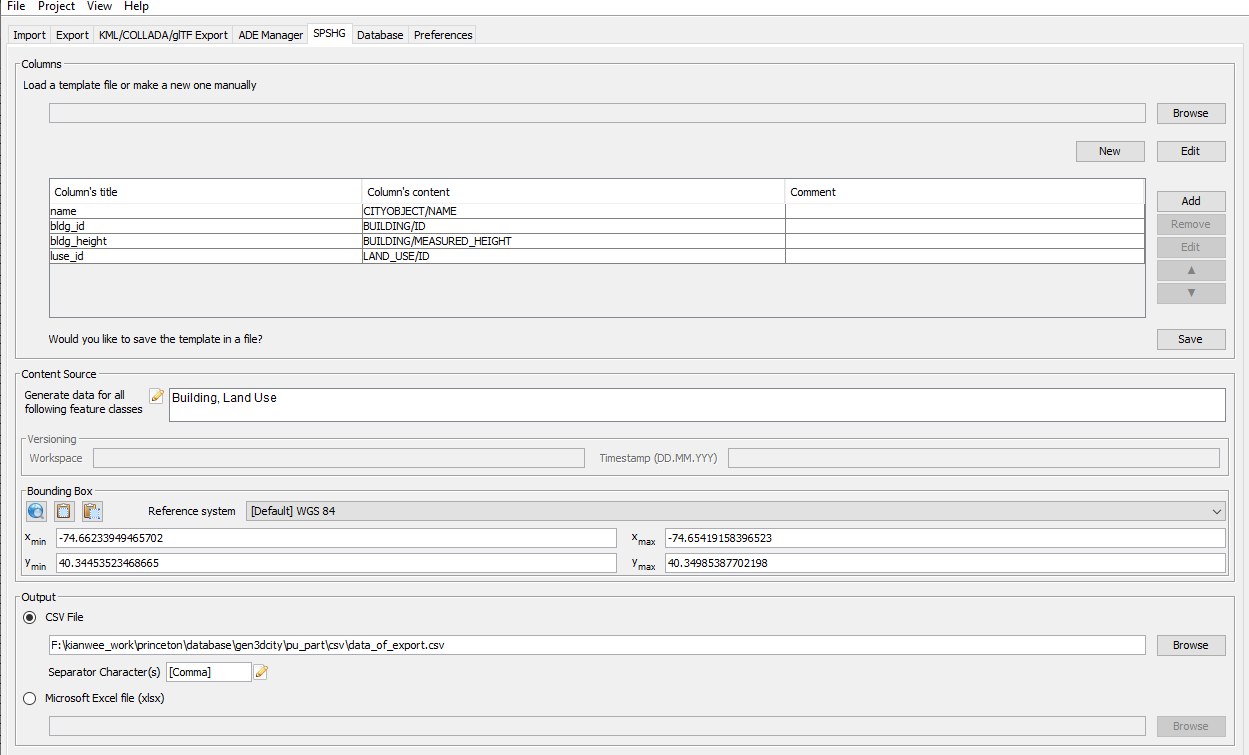1249x755 pixels.
Task: Switch to the ADE Manager tab
Action: [270, 35]
